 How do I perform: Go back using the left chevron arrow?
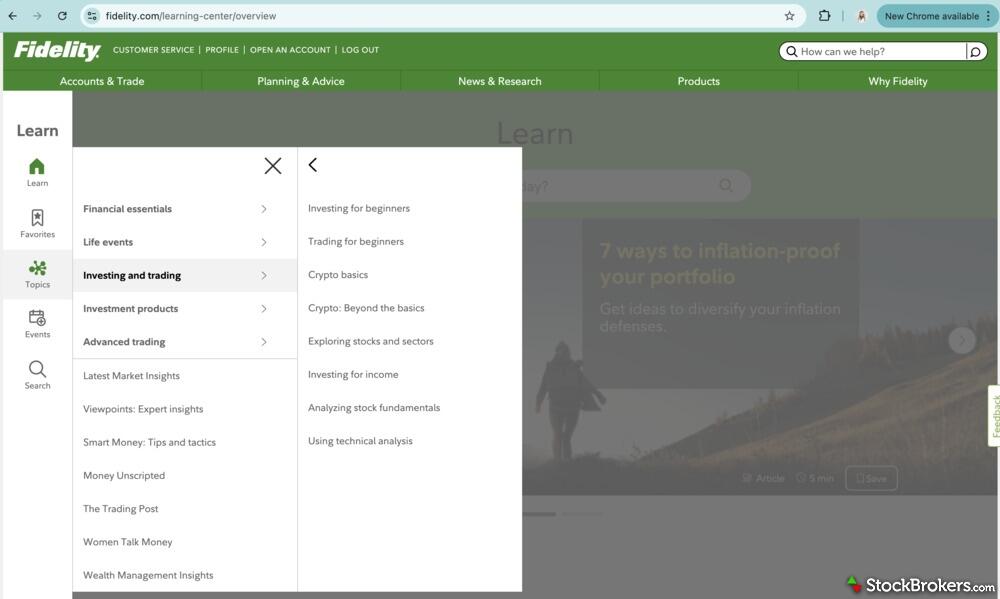click(313, 165)
